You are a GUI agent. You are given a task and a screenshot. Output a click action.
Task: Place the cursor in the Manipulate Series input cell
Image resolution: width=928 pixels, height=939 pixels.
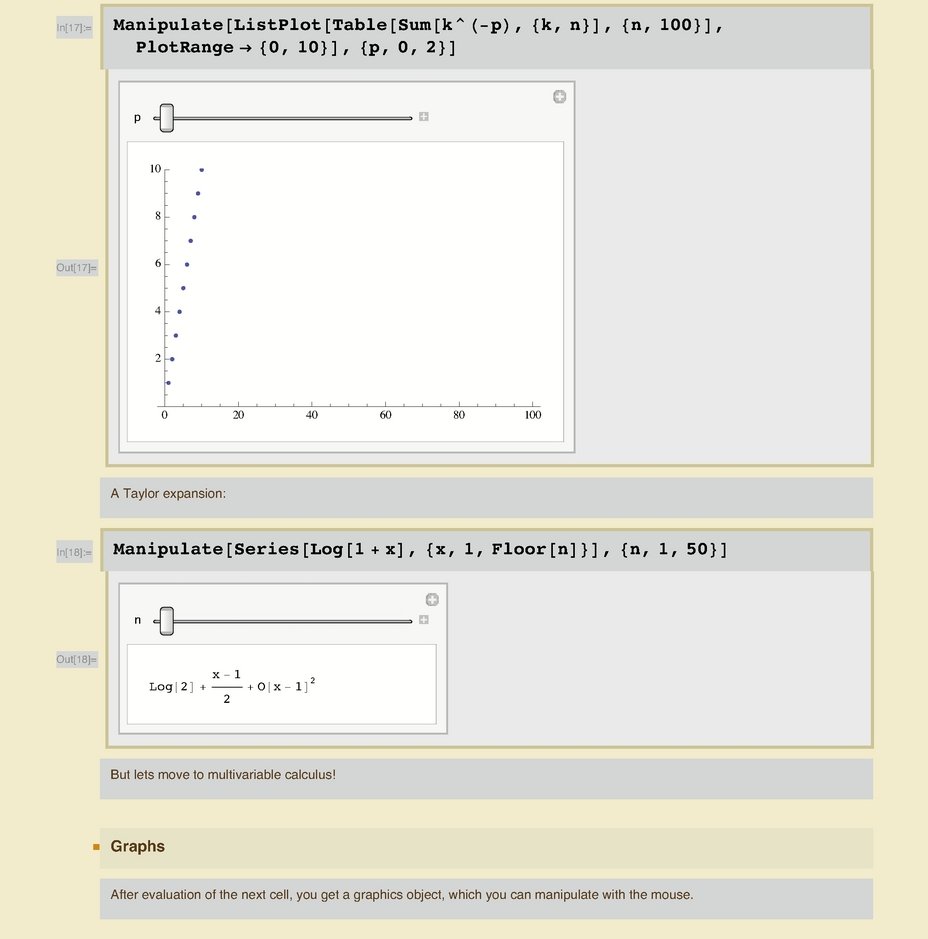(x=420, y=550)
